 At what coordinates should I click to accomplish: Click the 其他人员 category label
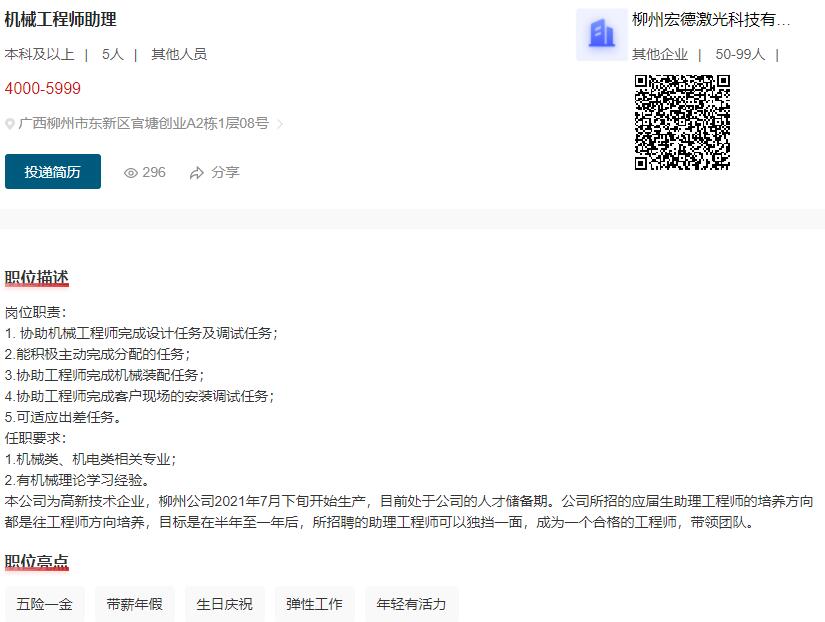[x=179, y=54]
